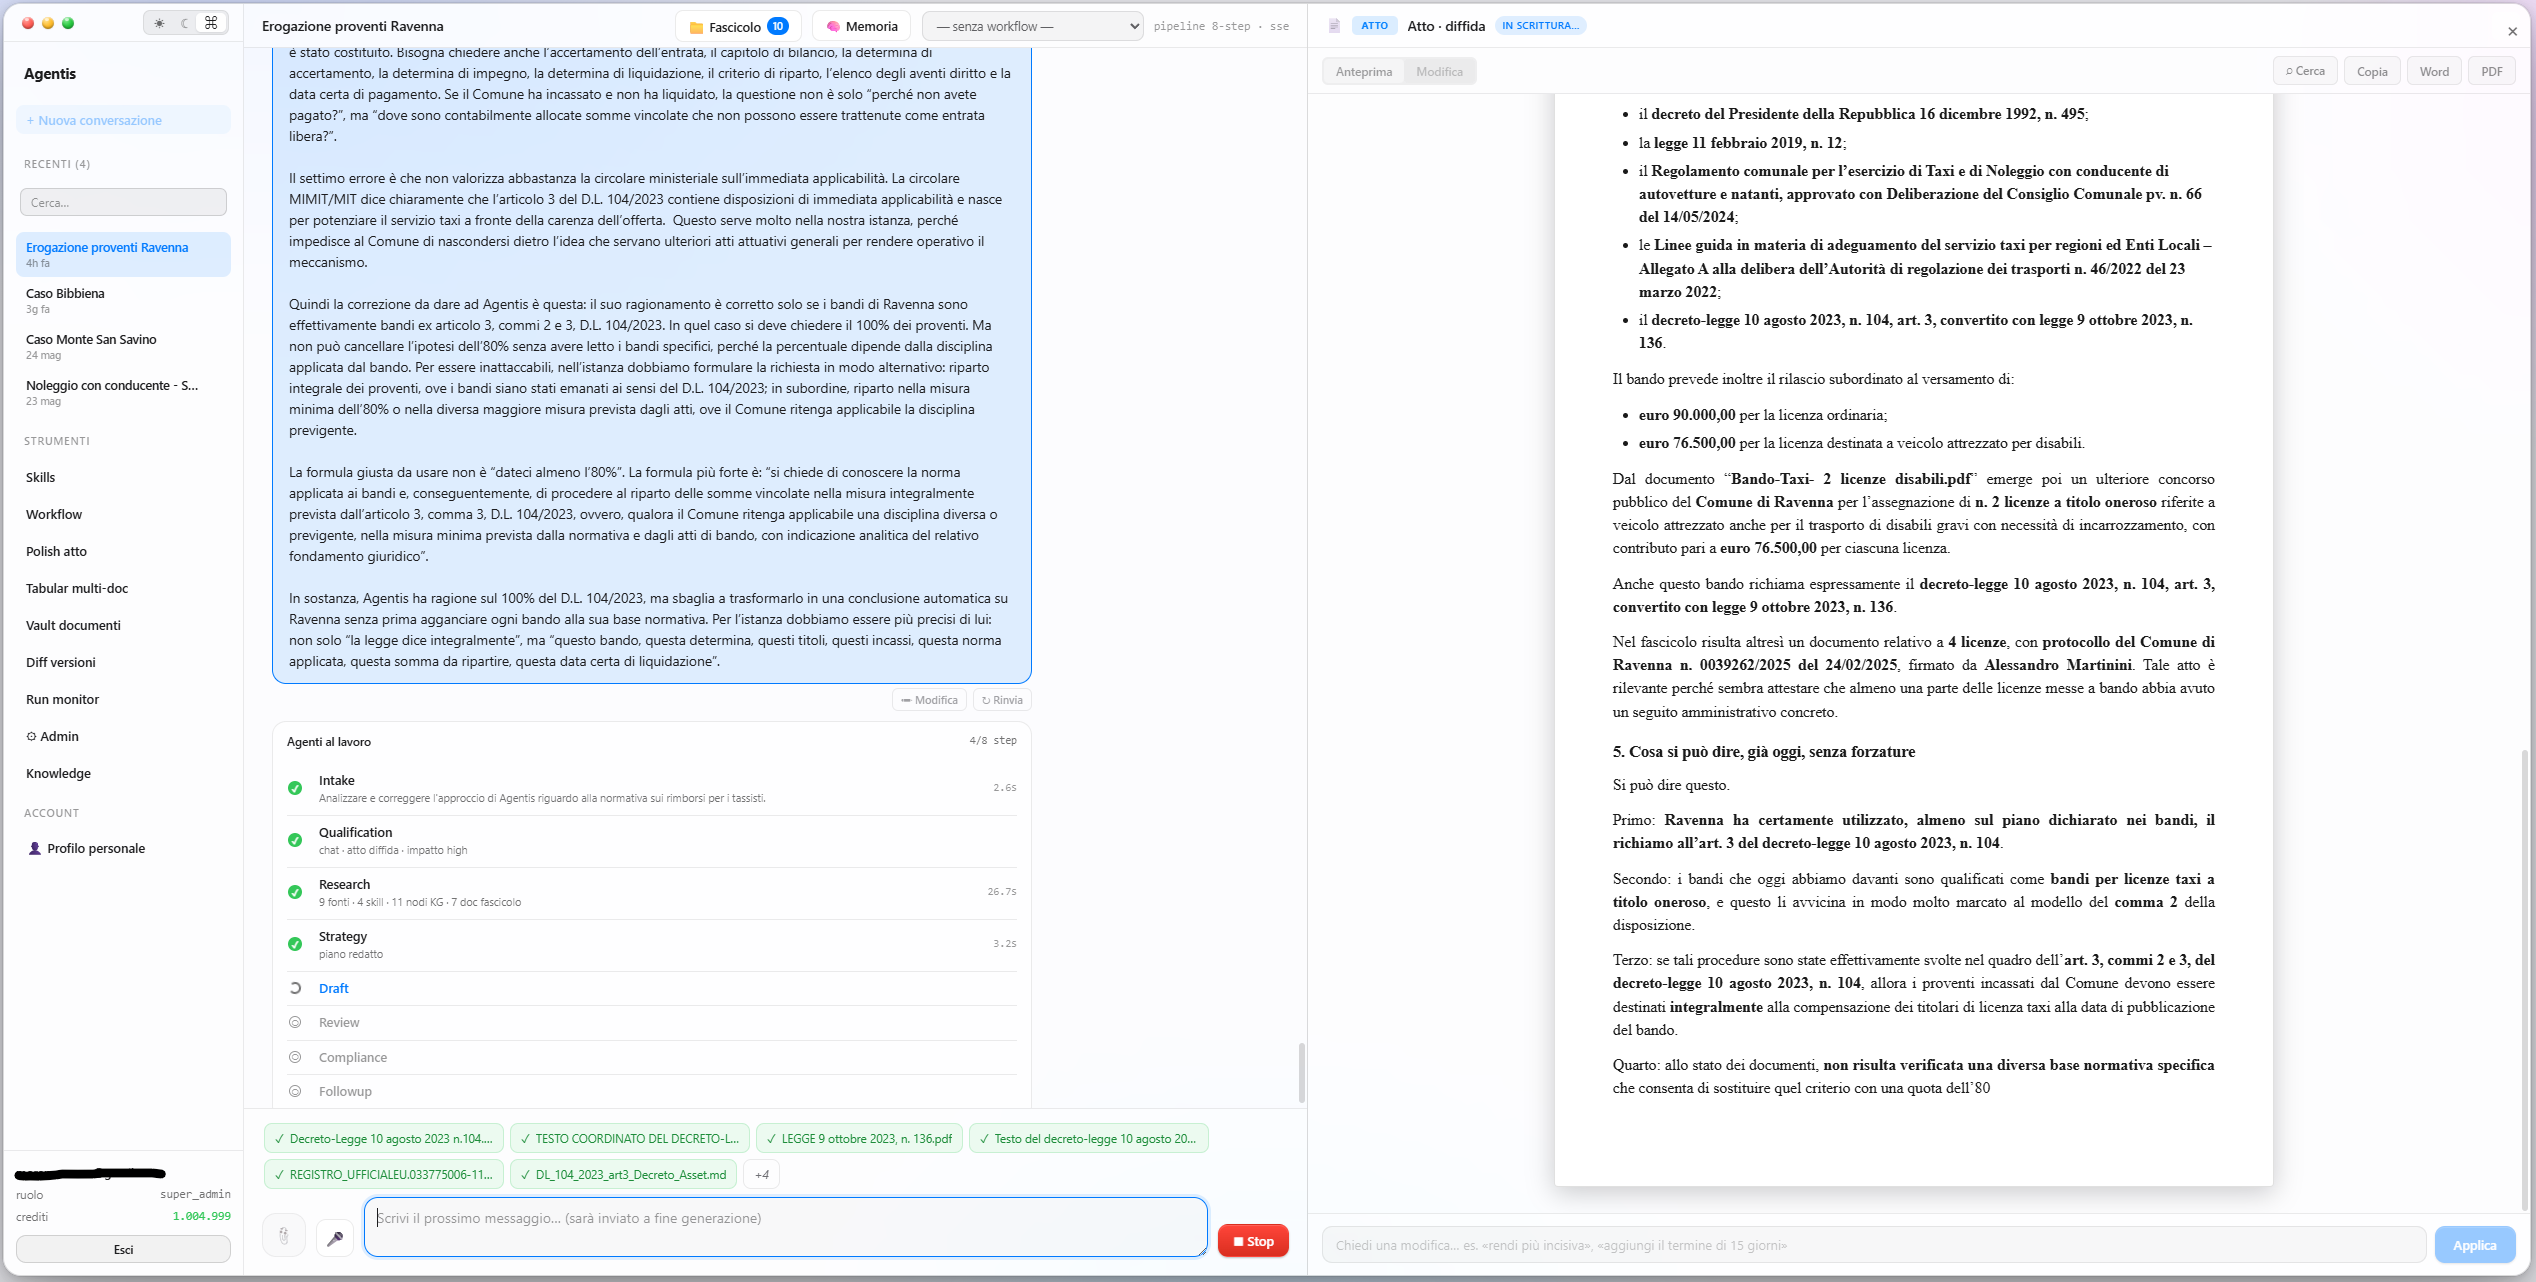The height and width of the screenshot is (1282, 2536).
Task: Click the Strategy step green check icon
Action: pyautogui.click(x=295, y=944)
